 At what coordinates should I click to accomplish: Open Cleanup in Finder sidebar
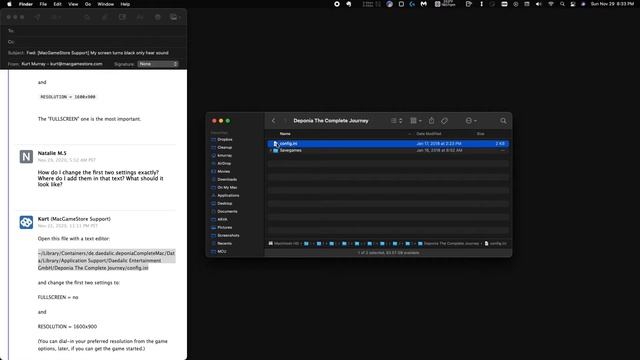(x=224, y=147)
